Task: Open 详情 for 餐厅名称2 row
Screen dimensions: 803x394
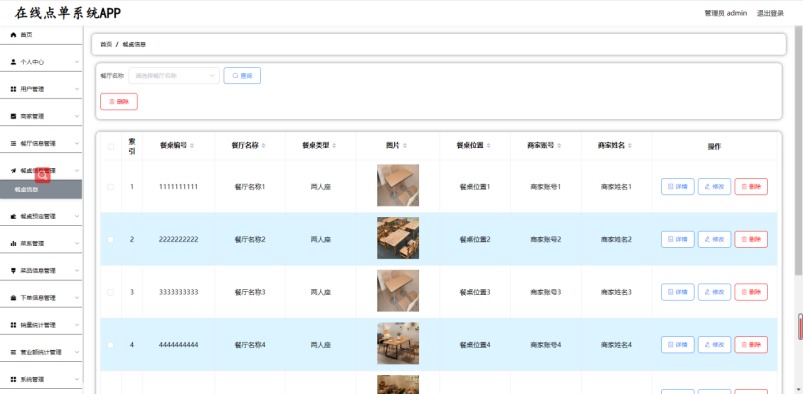Action: tap(678, 239)
